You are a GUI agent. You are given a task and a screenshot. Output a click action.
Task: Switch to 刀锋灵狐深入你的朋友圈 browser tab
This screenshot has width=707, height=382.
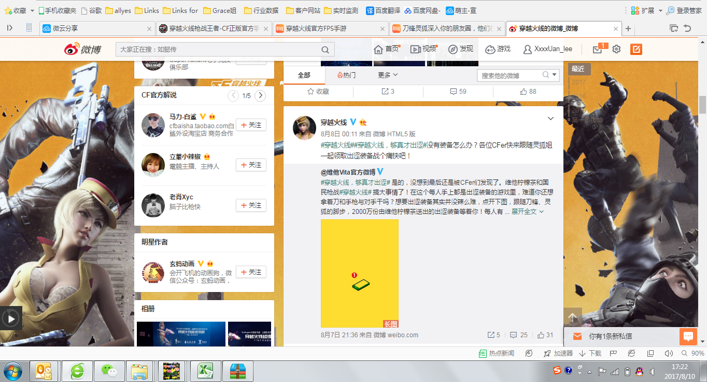(446, 28)
